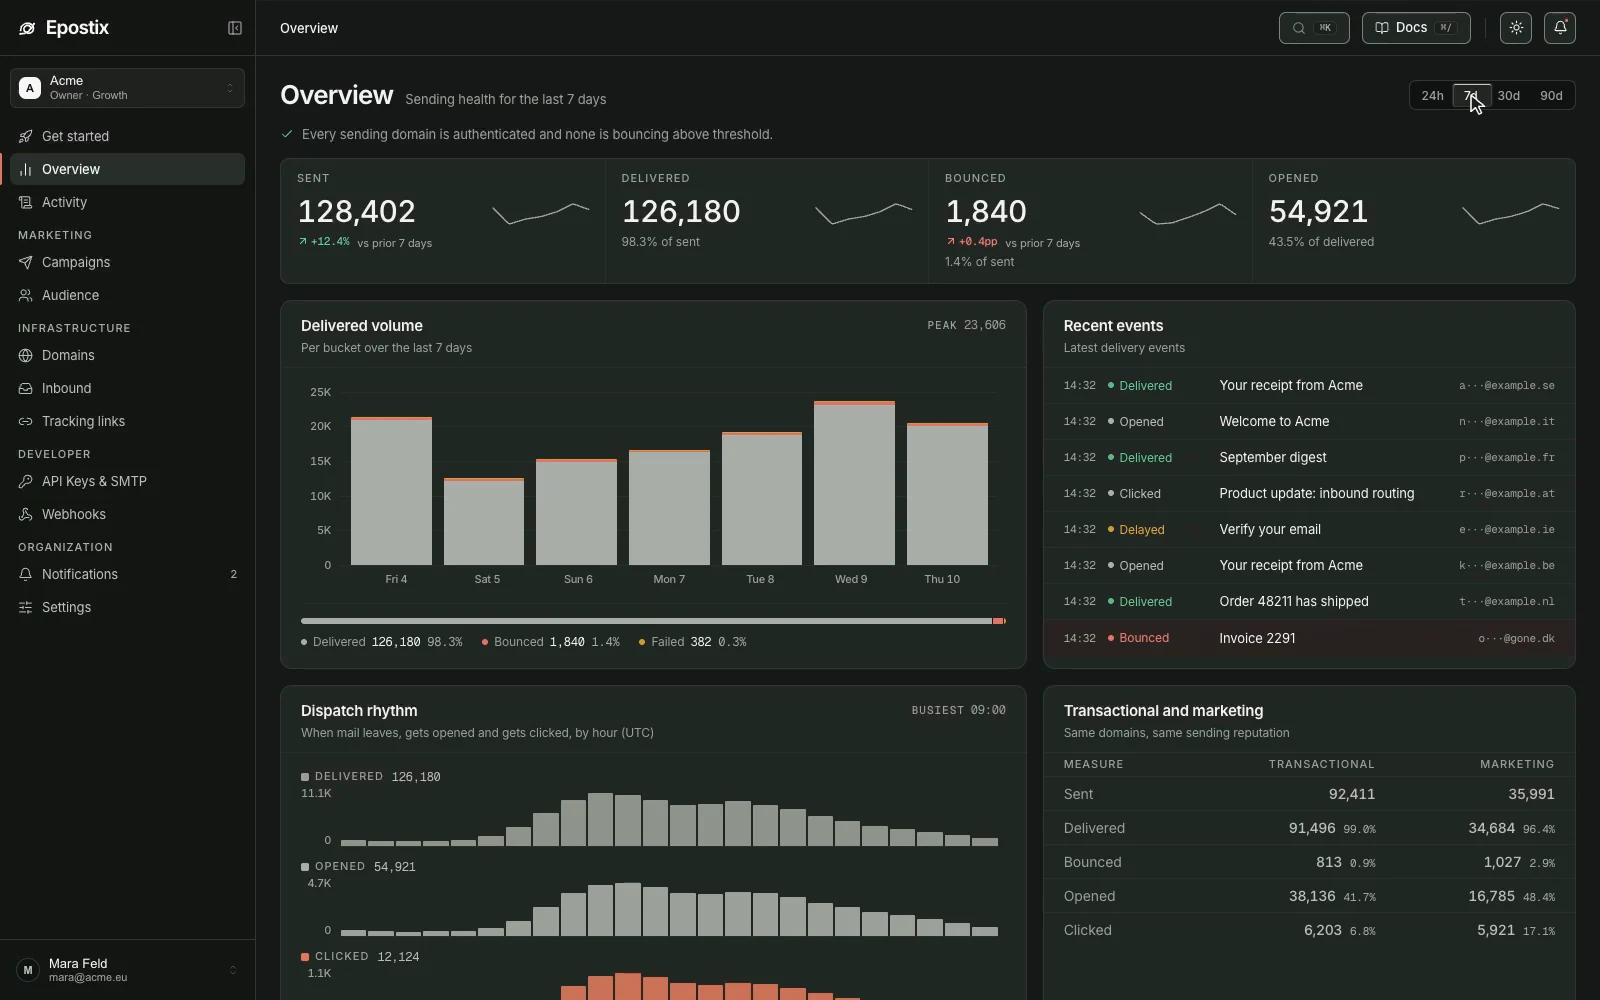Open the notifications bell in header

(x=1560, y=28)
